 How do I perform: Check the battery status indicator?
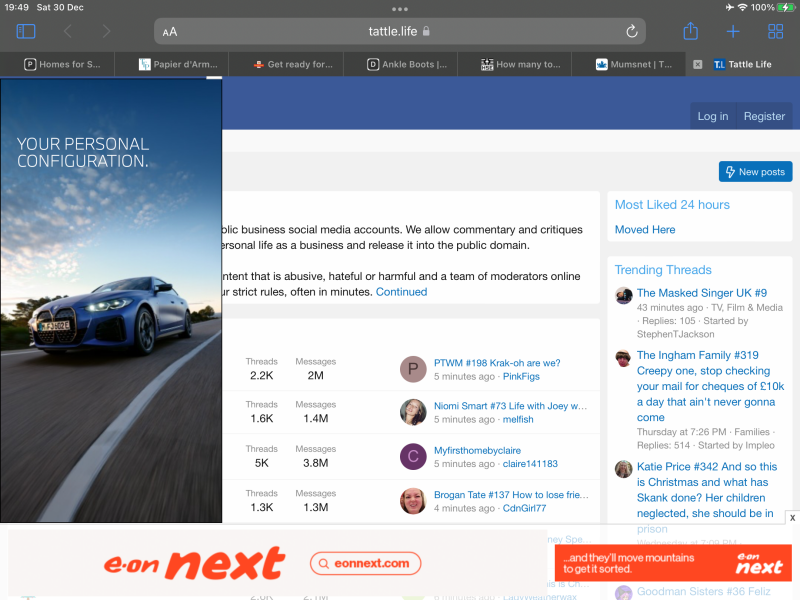click(786, 7)
